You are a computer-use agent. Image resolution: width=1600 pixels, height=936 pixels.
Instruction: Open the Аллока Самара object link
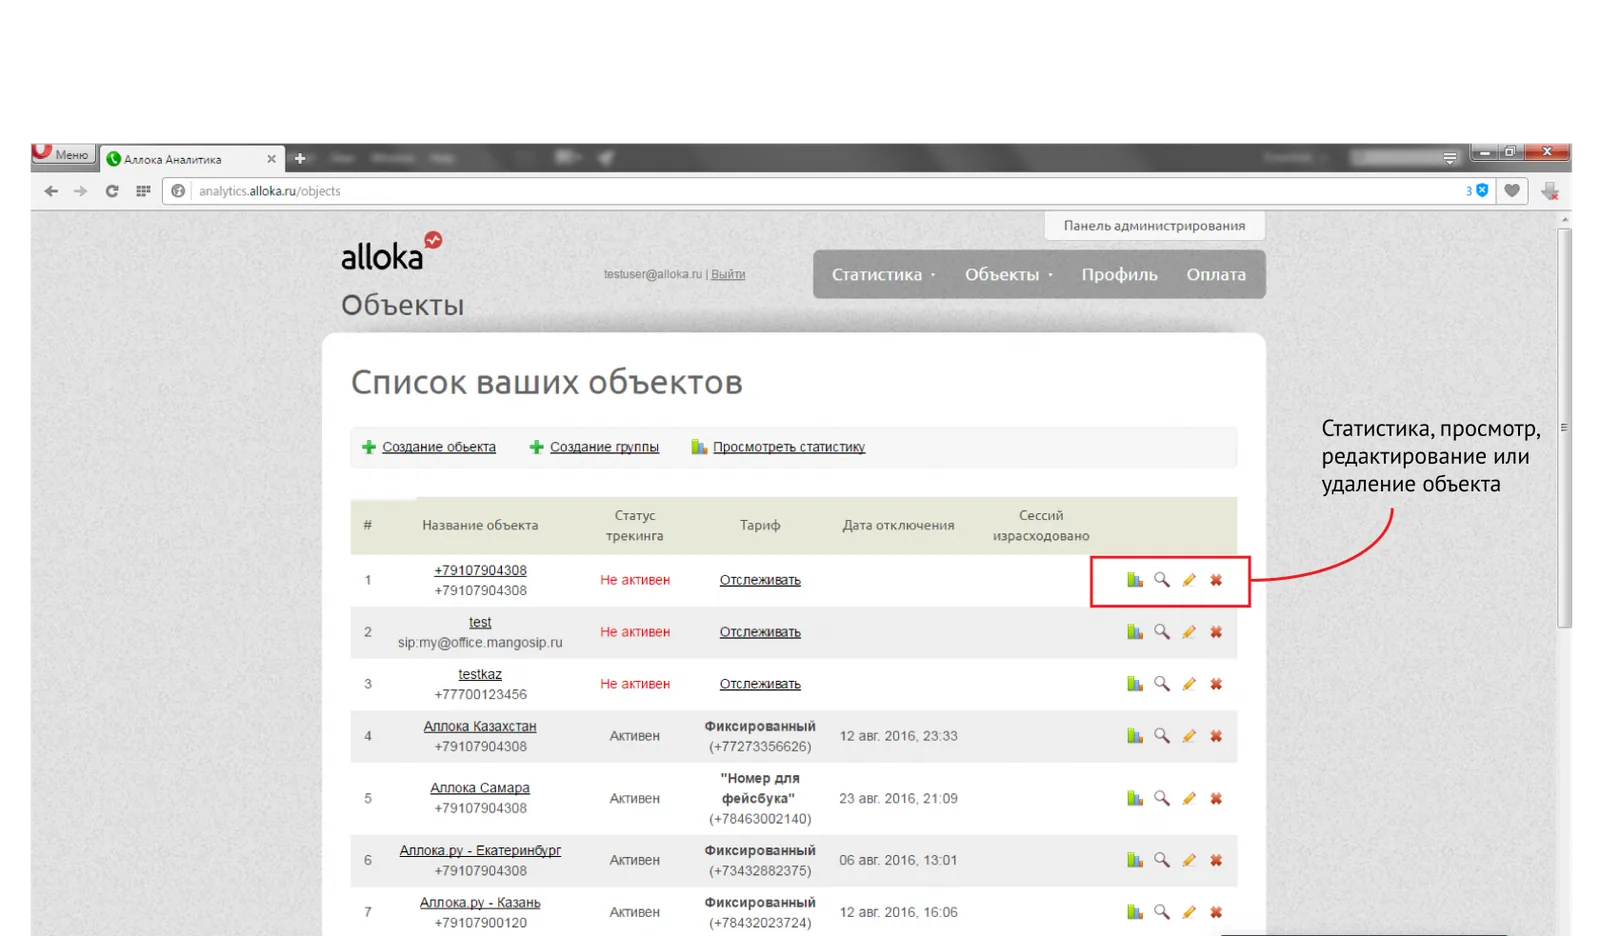[480, 788]
